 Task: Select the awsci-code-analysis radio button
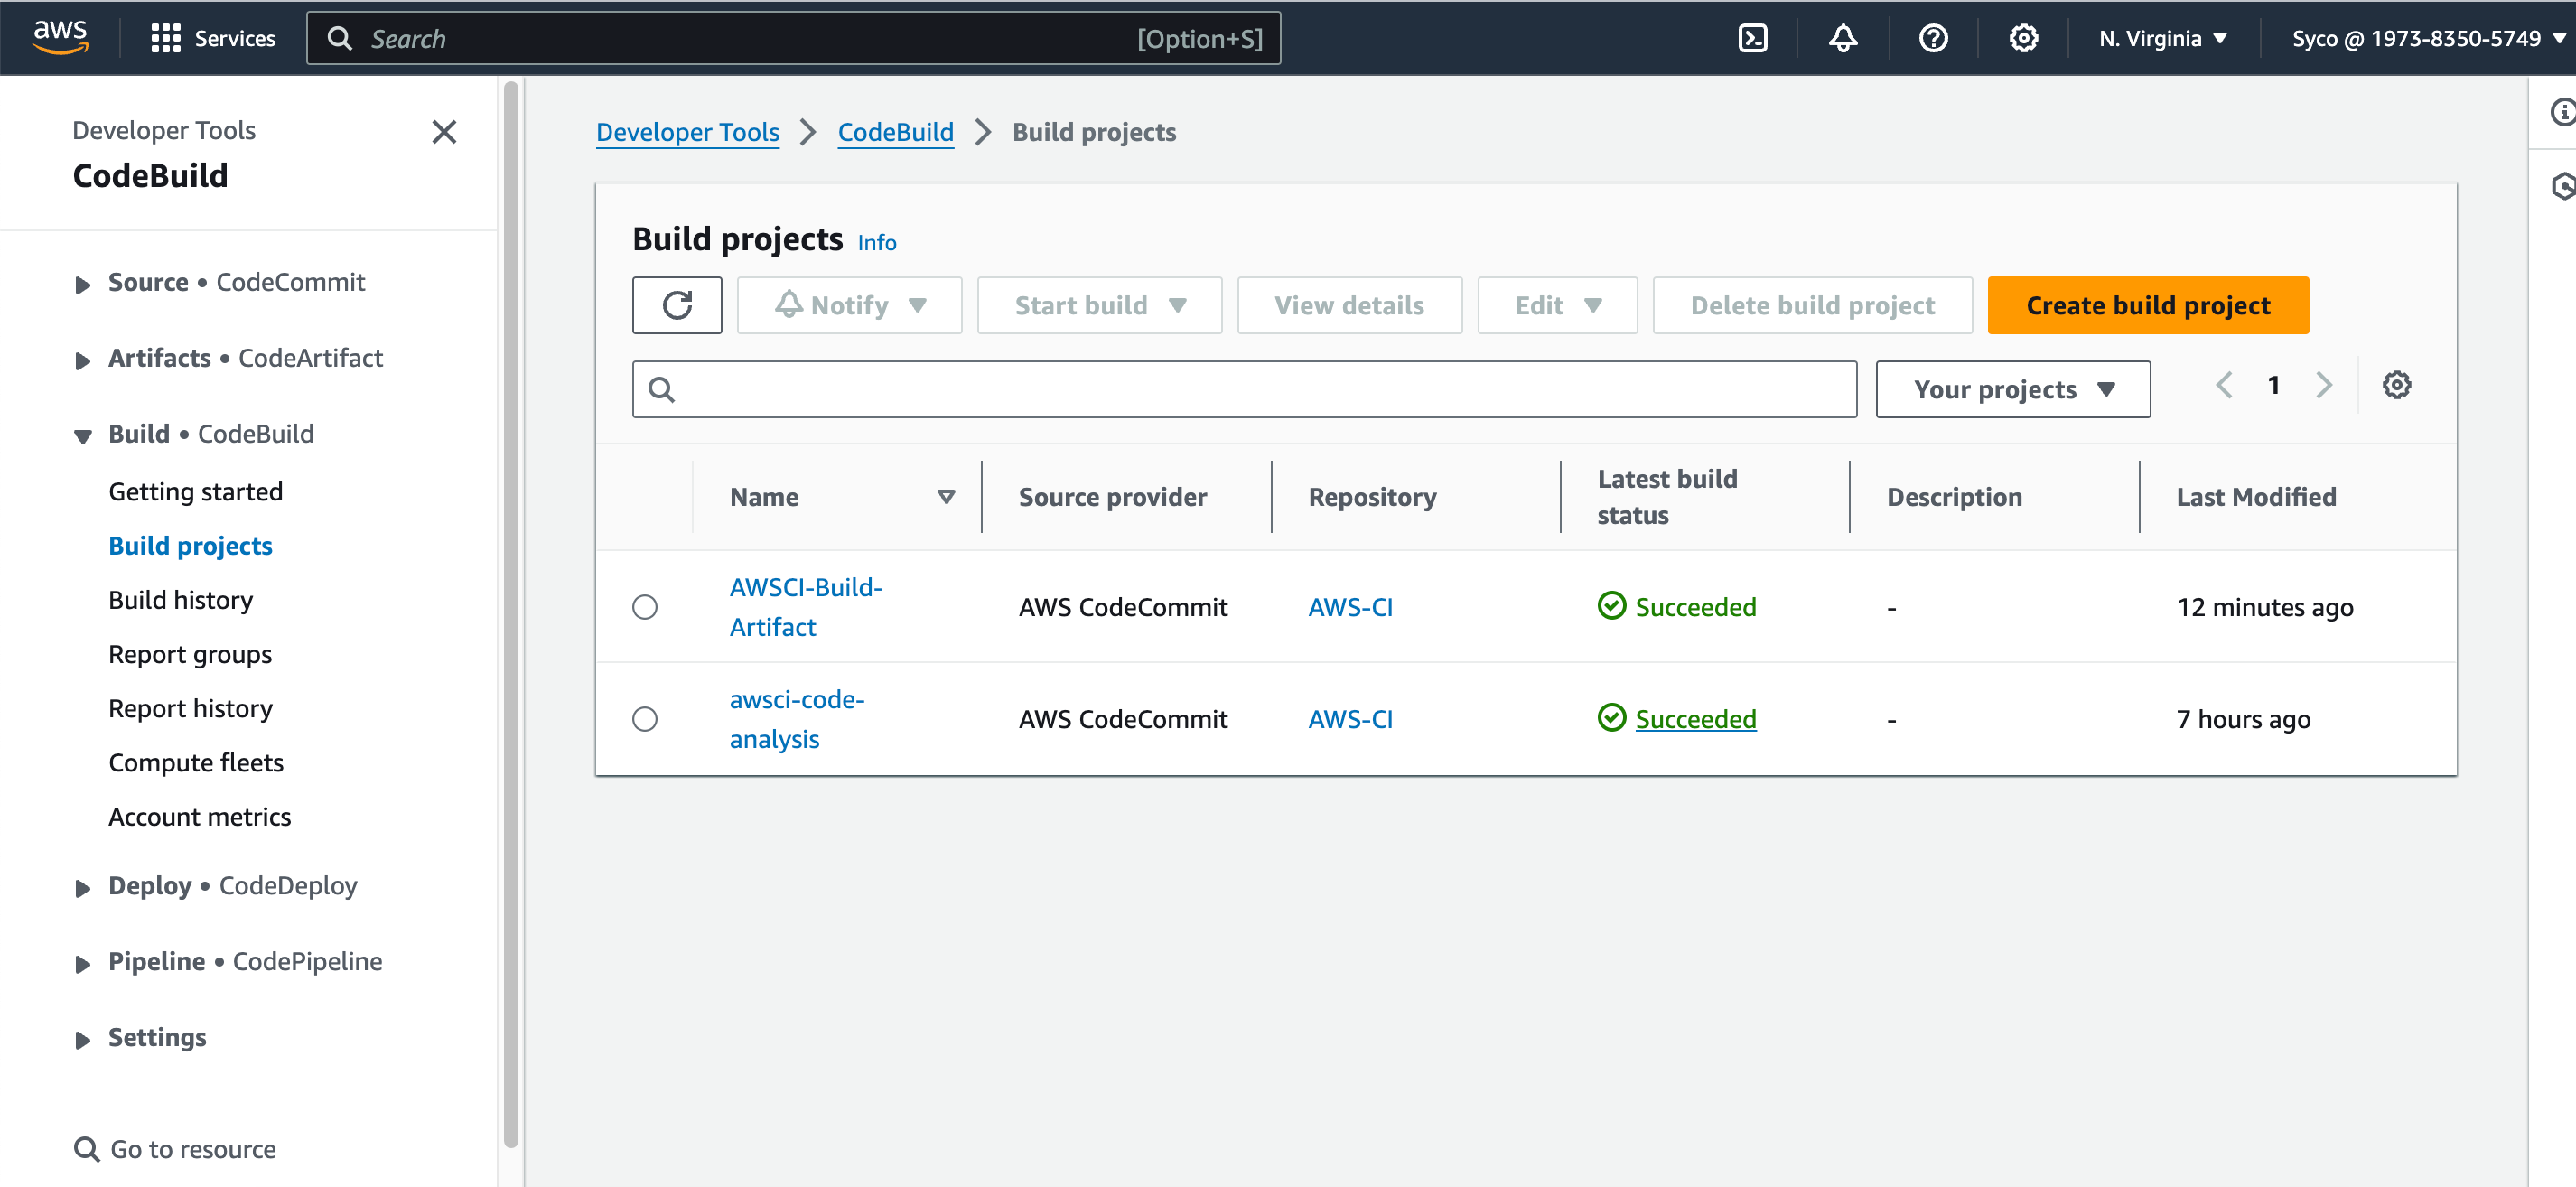tap(645, 719)
